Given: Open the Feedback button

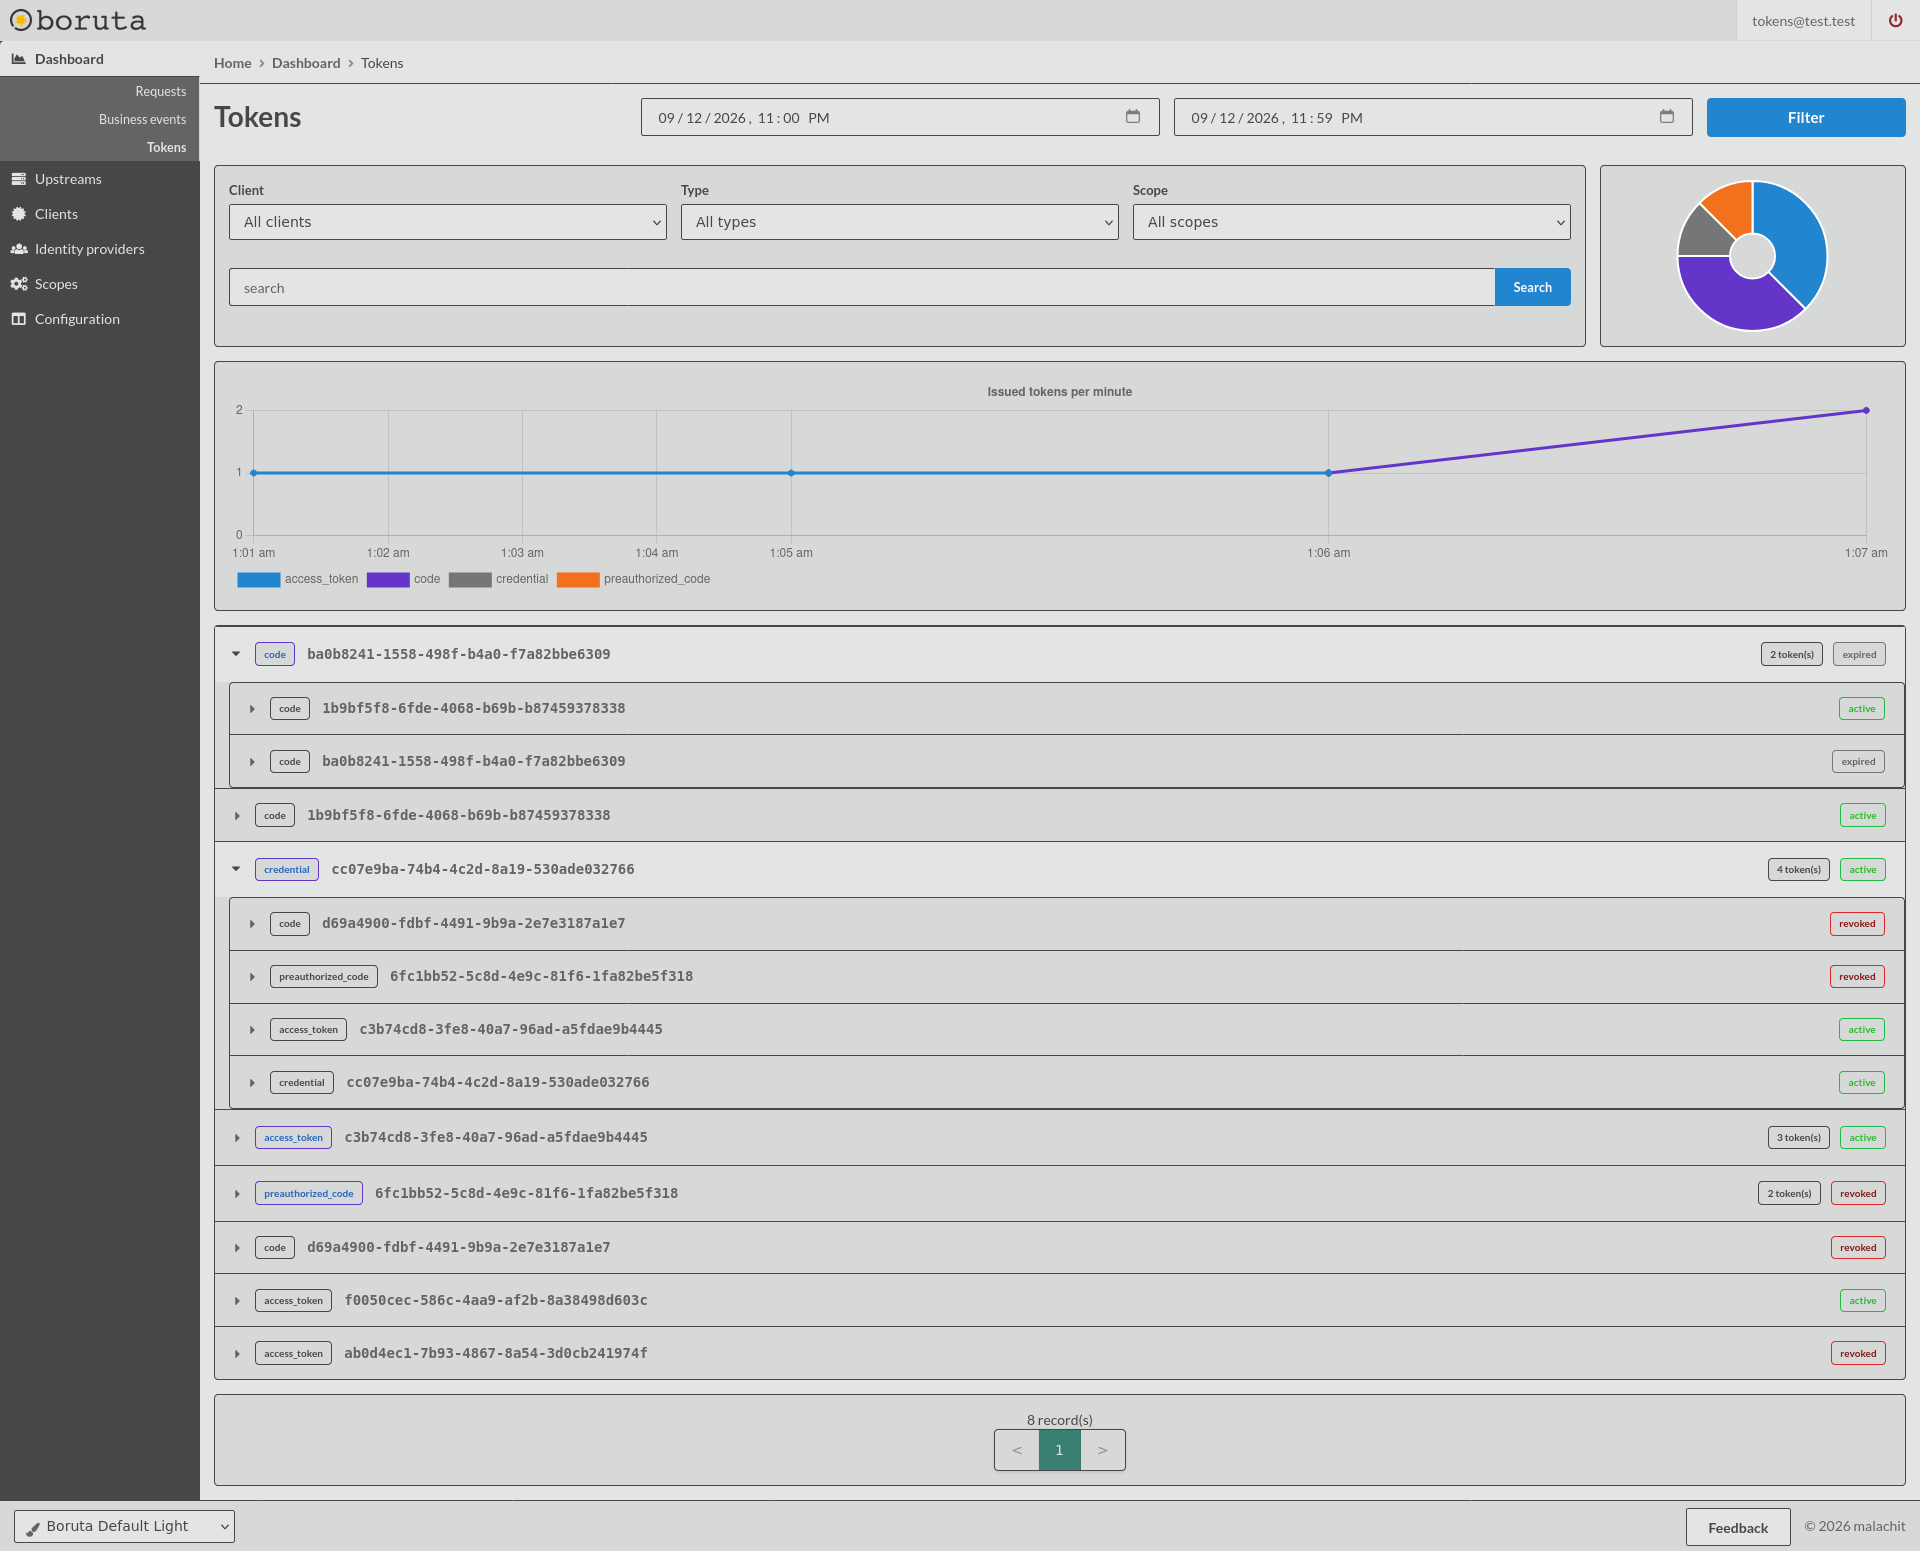Looking at the screenshot, I should coord(1738,1527).
